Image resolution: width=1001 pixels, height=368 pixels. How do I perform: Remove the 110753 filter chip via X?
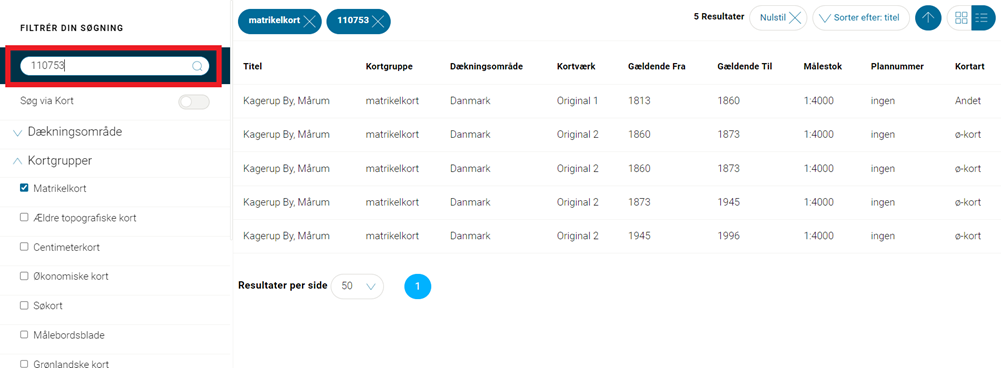[x=379, y=21]
